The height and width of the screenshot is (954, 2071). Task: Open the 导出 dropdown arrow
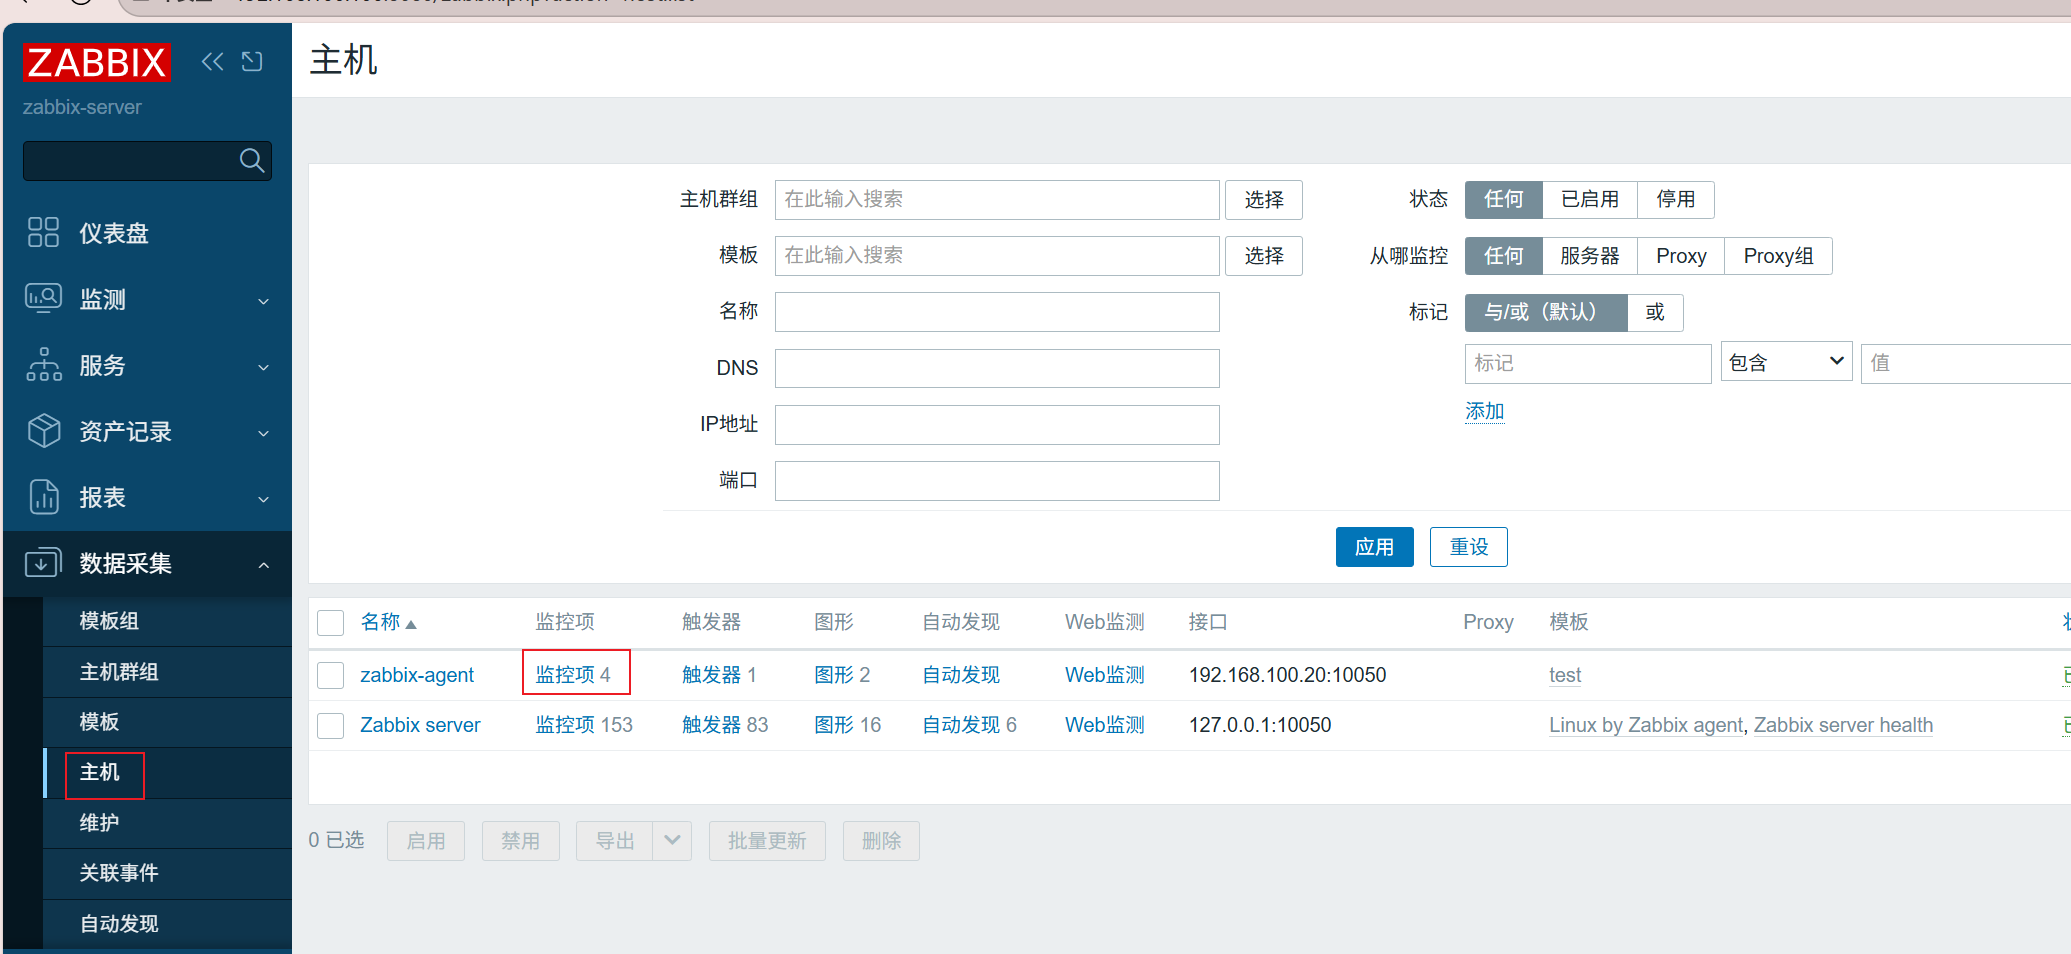(x=672, y=840)
